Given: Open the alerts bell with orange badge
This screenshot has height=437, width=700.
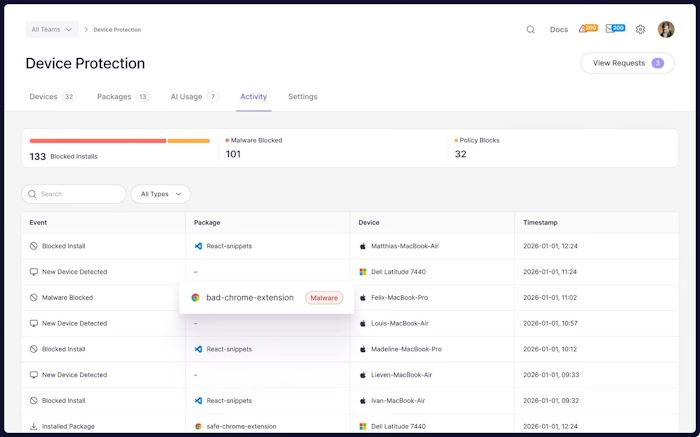Looking at the screenshot, I should (x=588, y=29).
